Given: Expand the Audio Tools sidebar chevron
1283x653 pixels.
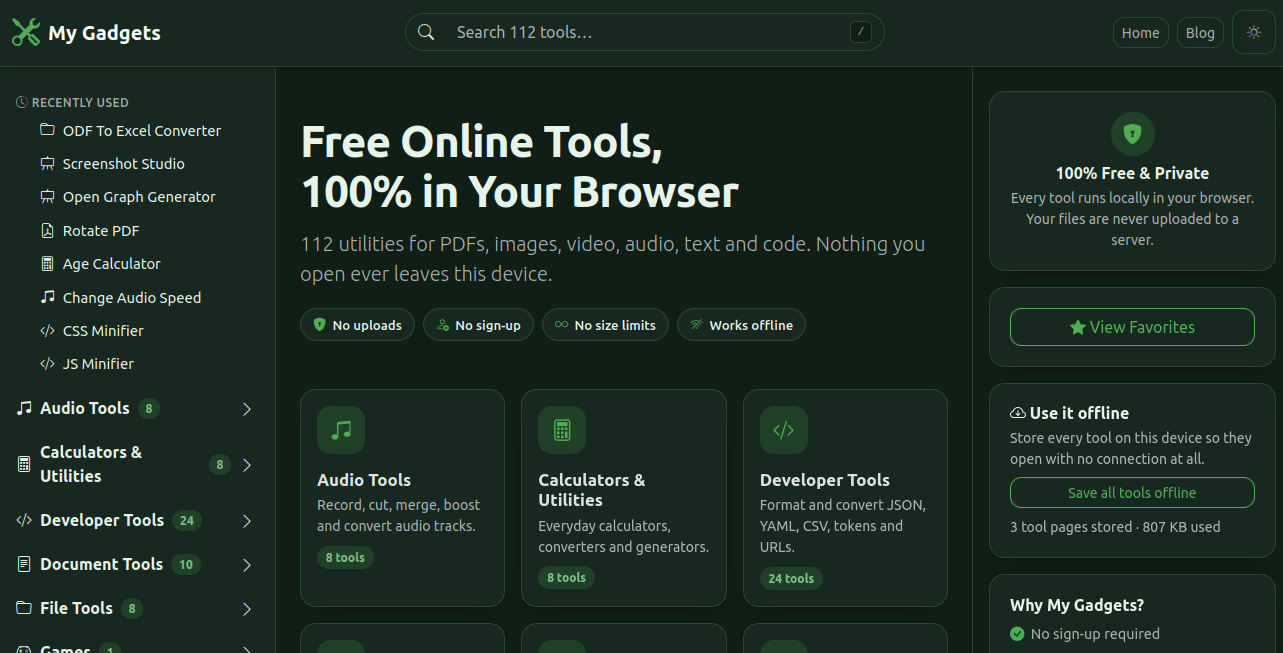Looking at the screenshot, I should coord(247,409).
